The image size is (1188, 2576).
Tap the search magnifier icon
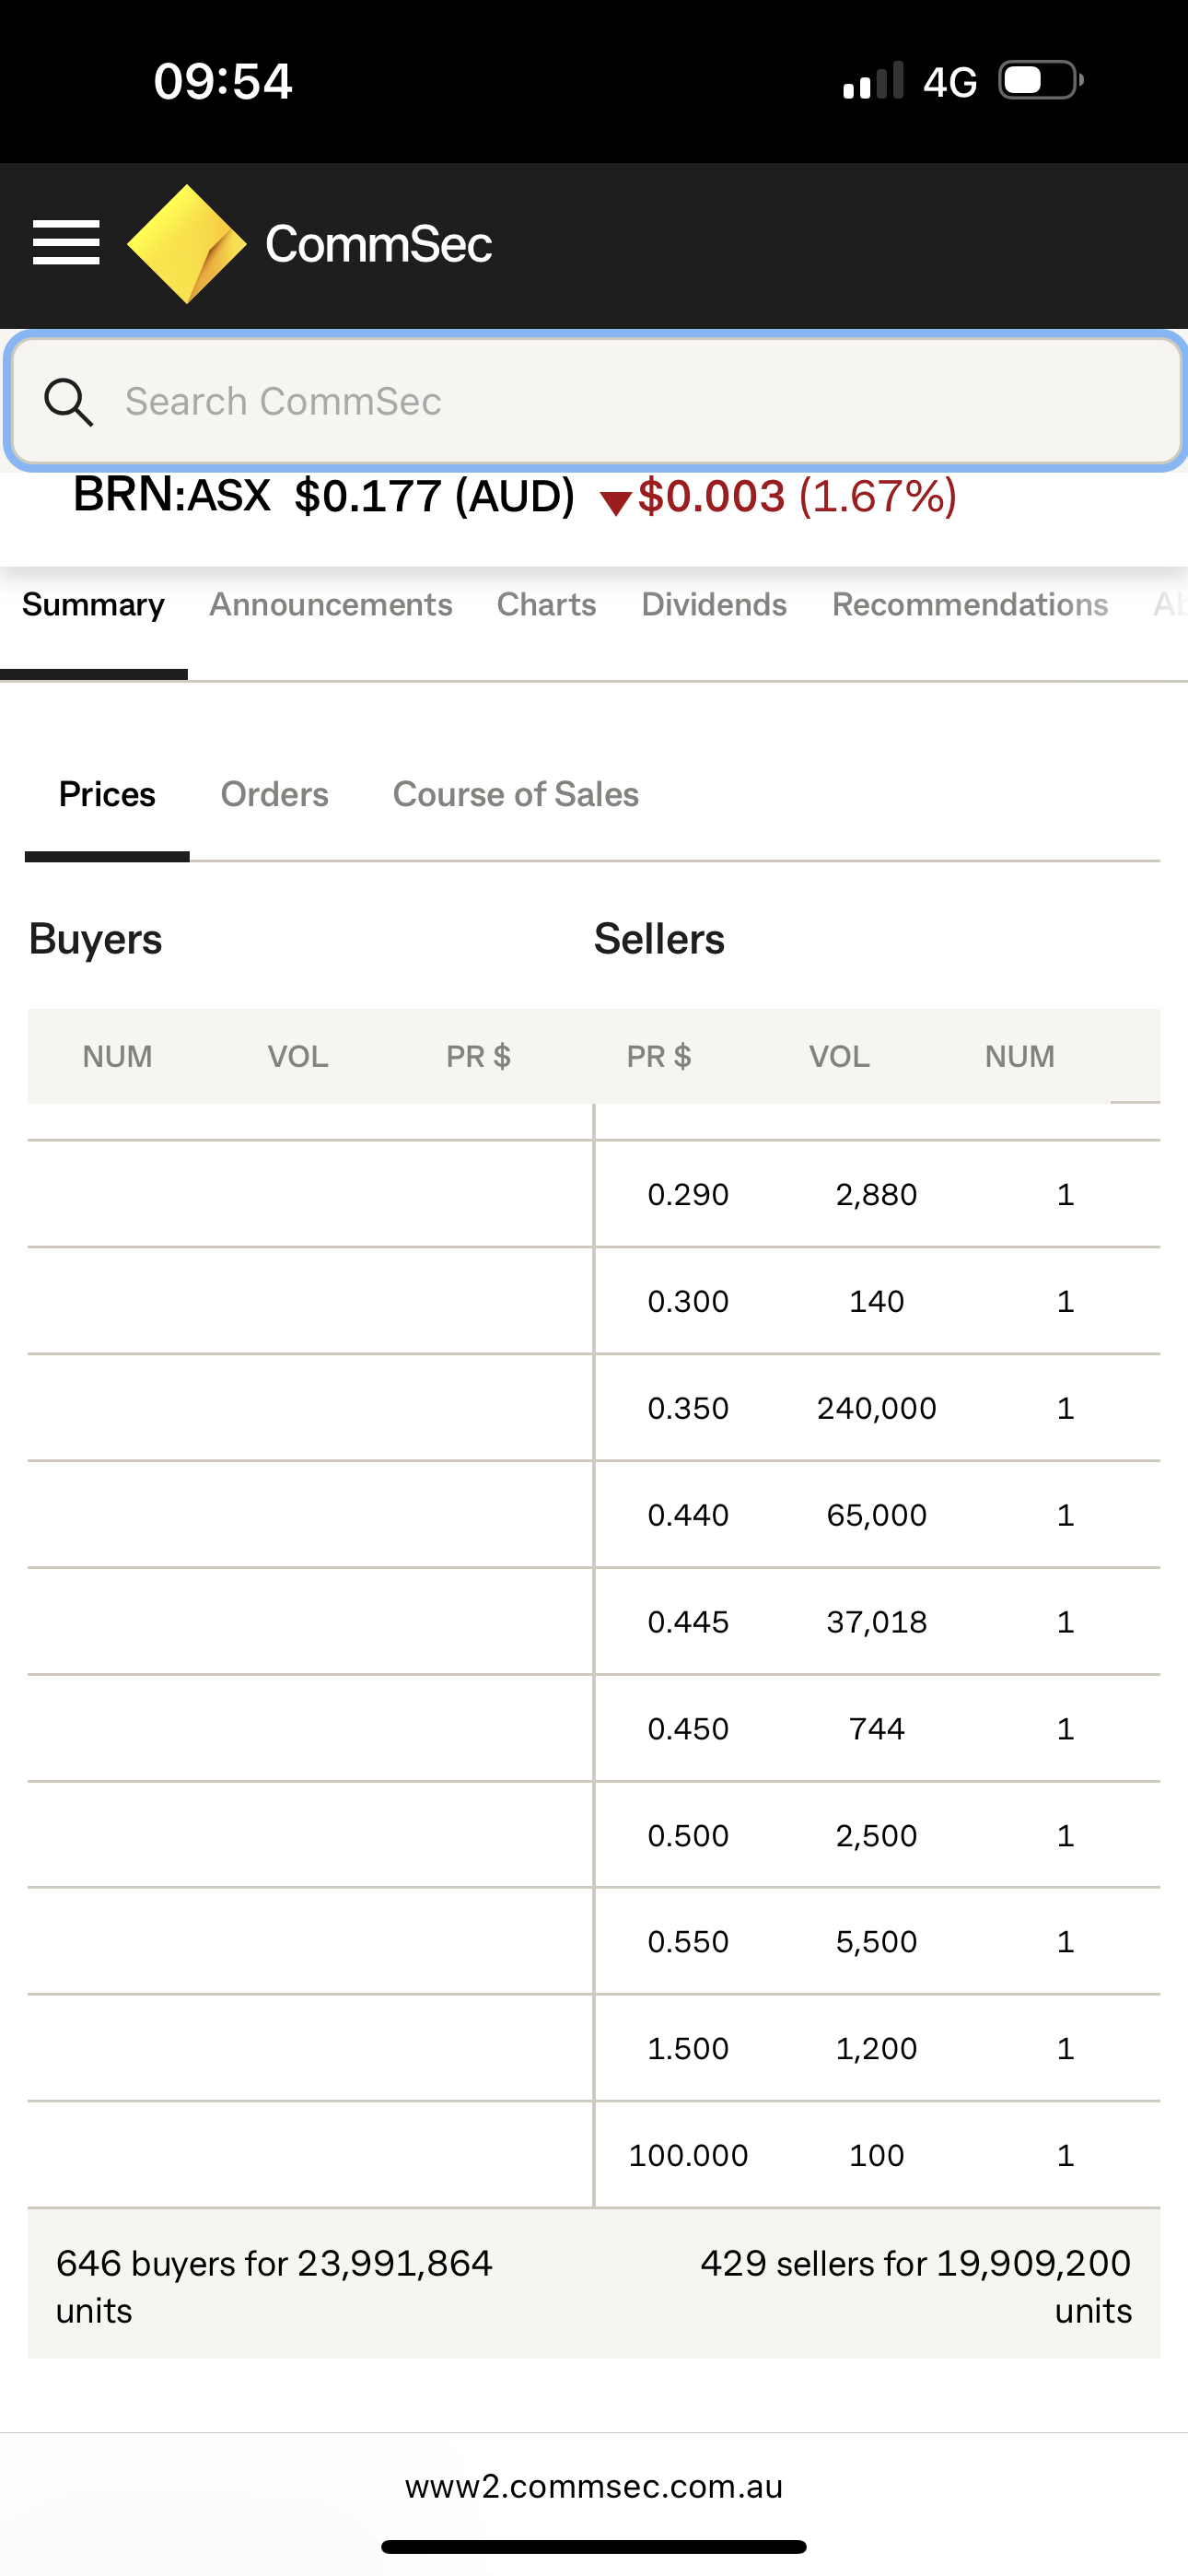tap(68, 402)
